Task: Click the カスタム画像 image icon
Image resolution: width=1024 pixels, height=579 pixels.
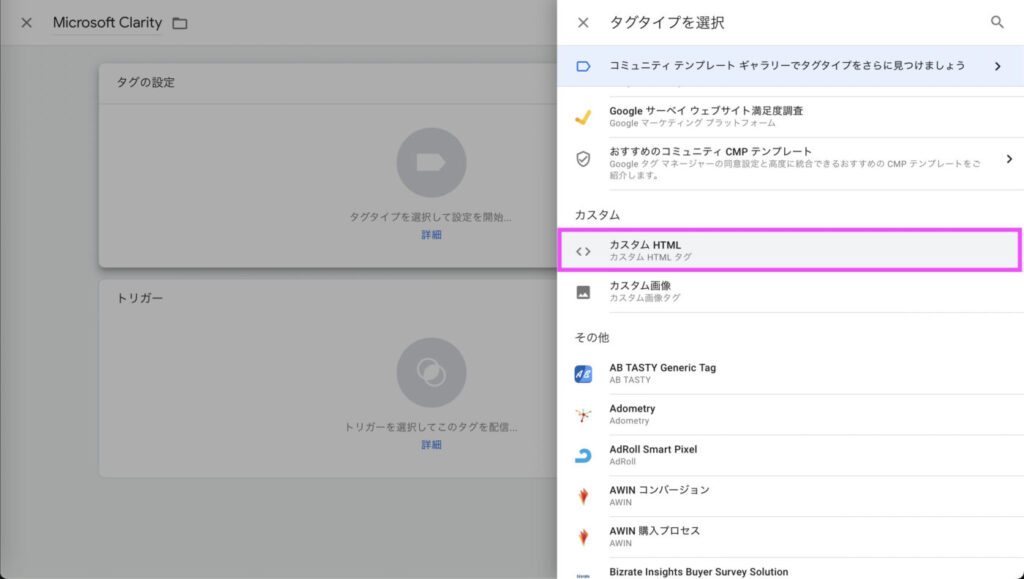Action: (x=583, y=292)
